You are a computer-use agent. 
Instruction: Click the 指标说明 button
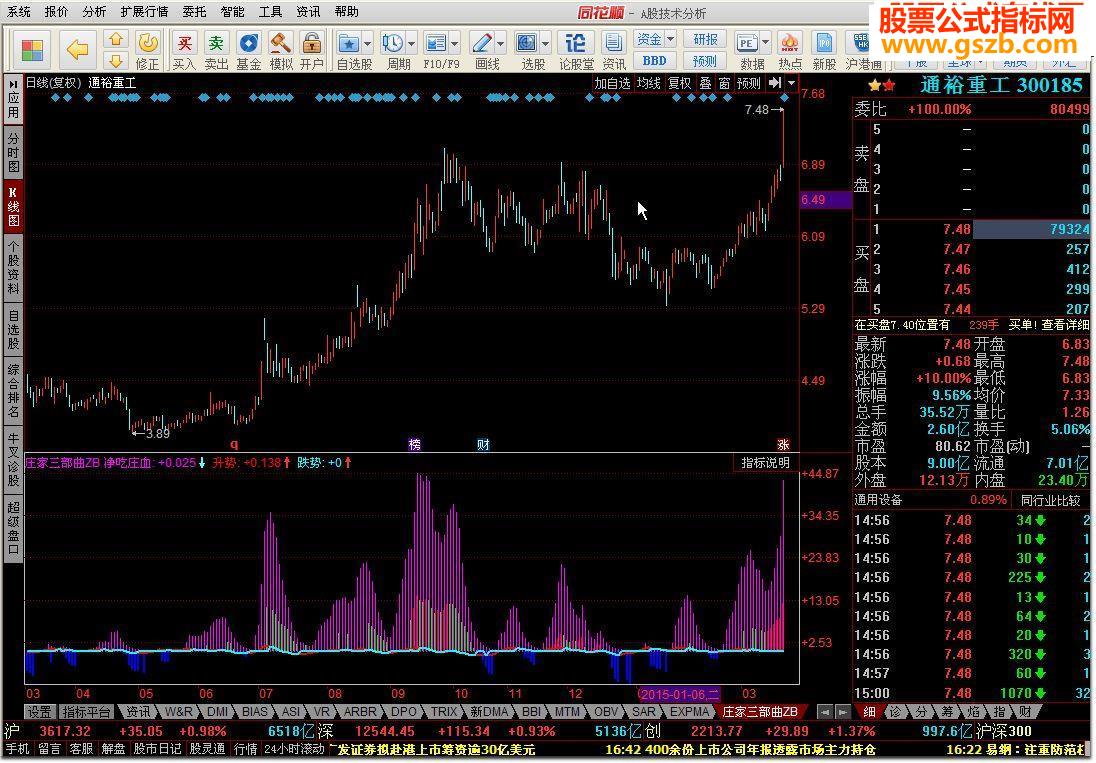[x=765, y=463]
